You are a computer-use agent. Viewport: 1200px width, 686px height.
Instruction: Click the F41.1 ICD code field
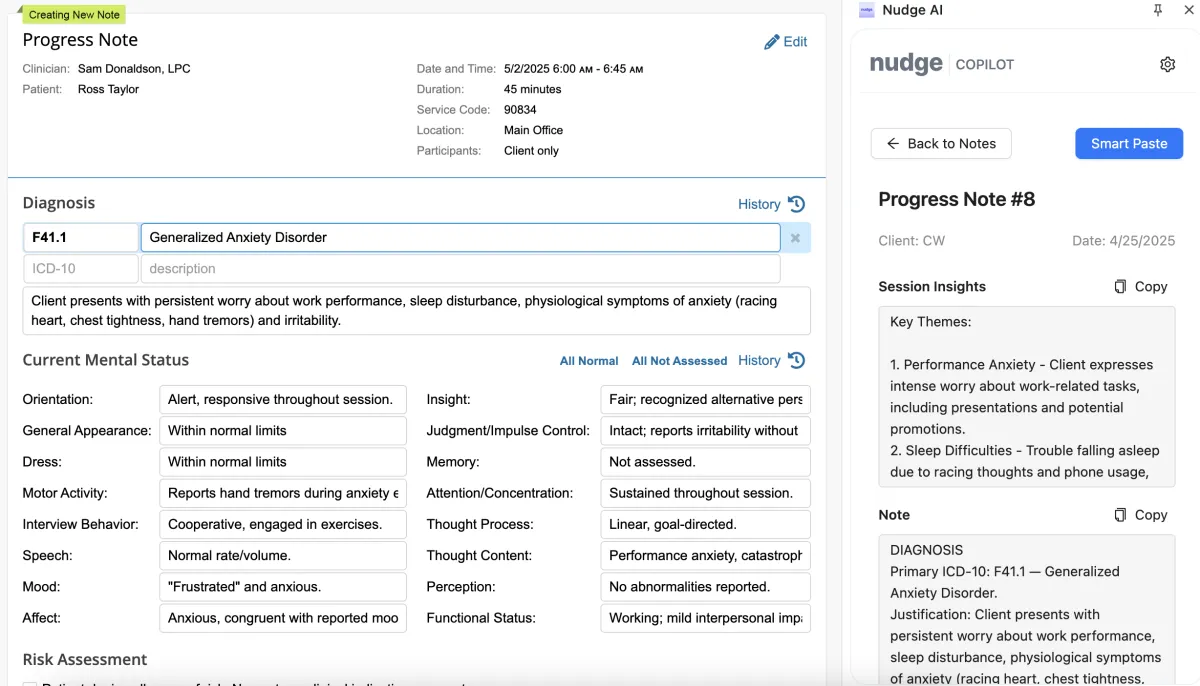coord(81,238)
